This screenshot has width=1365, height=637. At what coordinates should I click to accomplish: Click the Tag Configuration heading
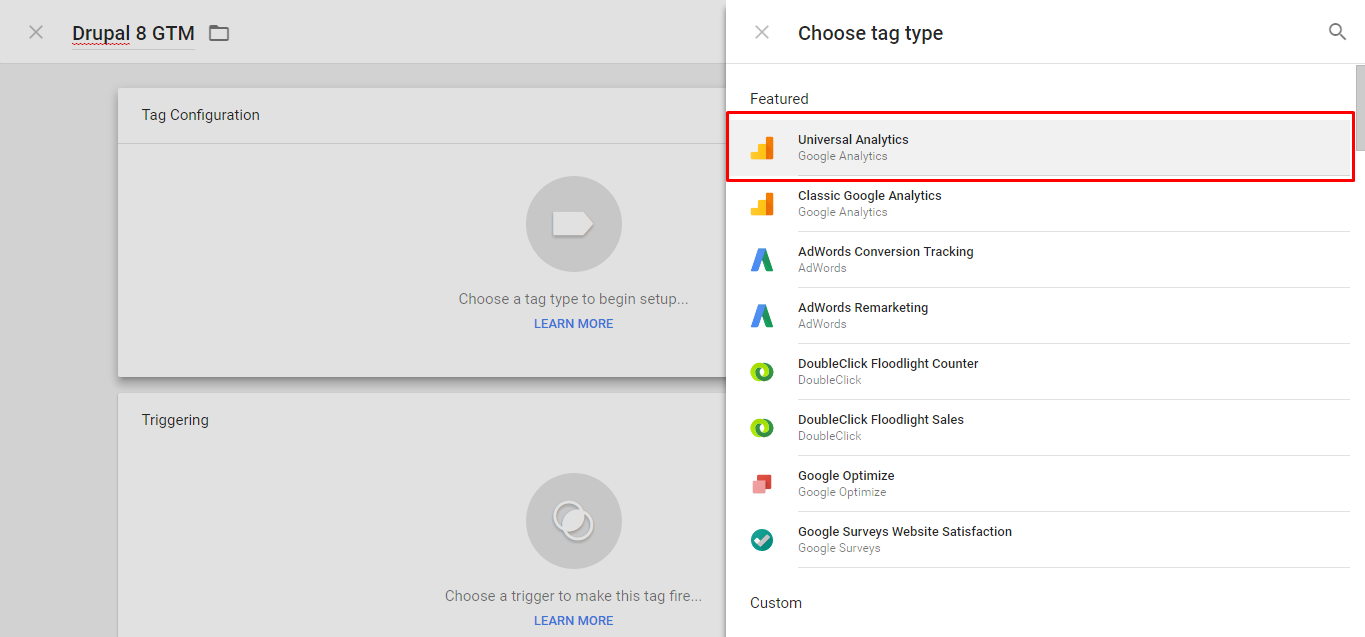coord(201,115)
